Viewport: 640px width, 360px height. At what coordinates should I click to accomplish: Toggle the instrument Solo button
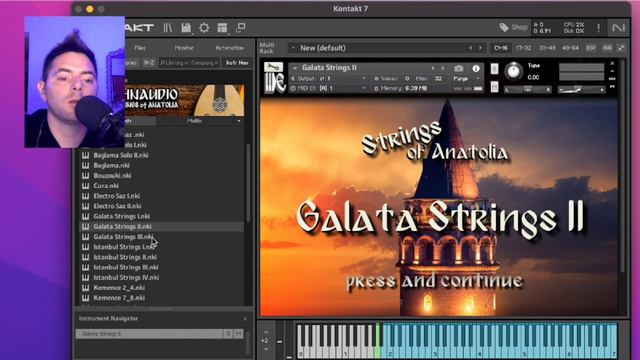[x=494, y=69]
